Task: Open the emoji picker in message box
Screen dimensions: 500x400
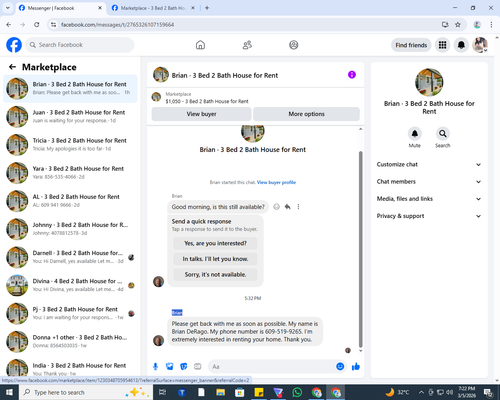Action: pyautogui.click(x=340, y=366)
